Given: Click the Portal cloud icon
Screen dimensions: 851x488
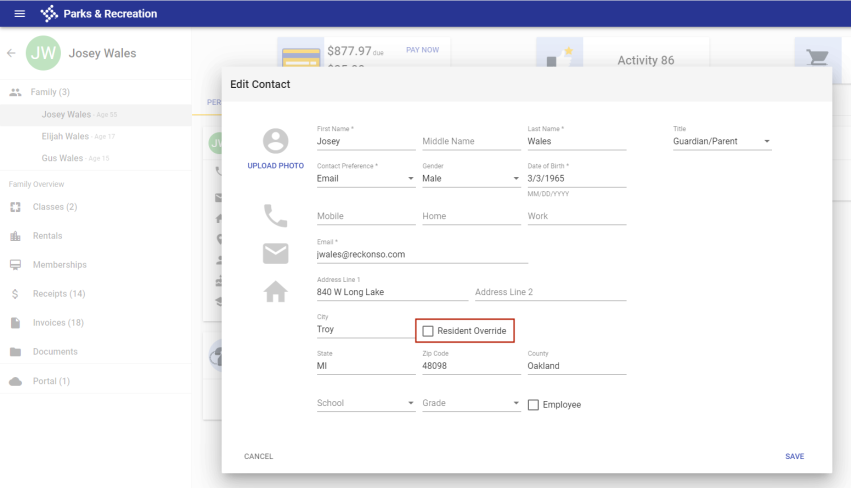Looking at the screenshot, I should [x=15, y=381].
